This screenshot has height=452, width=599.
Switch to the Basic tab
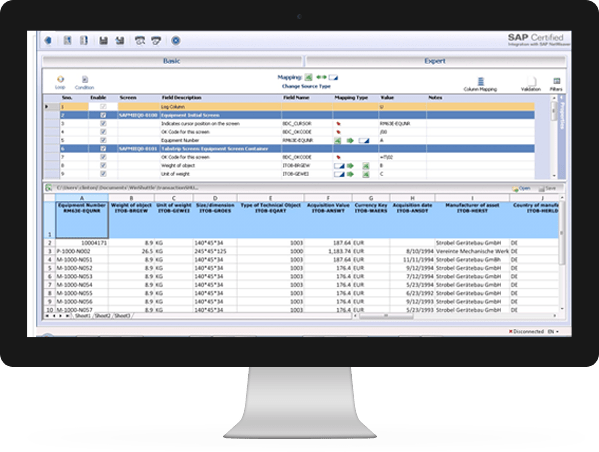coord(172,61)
